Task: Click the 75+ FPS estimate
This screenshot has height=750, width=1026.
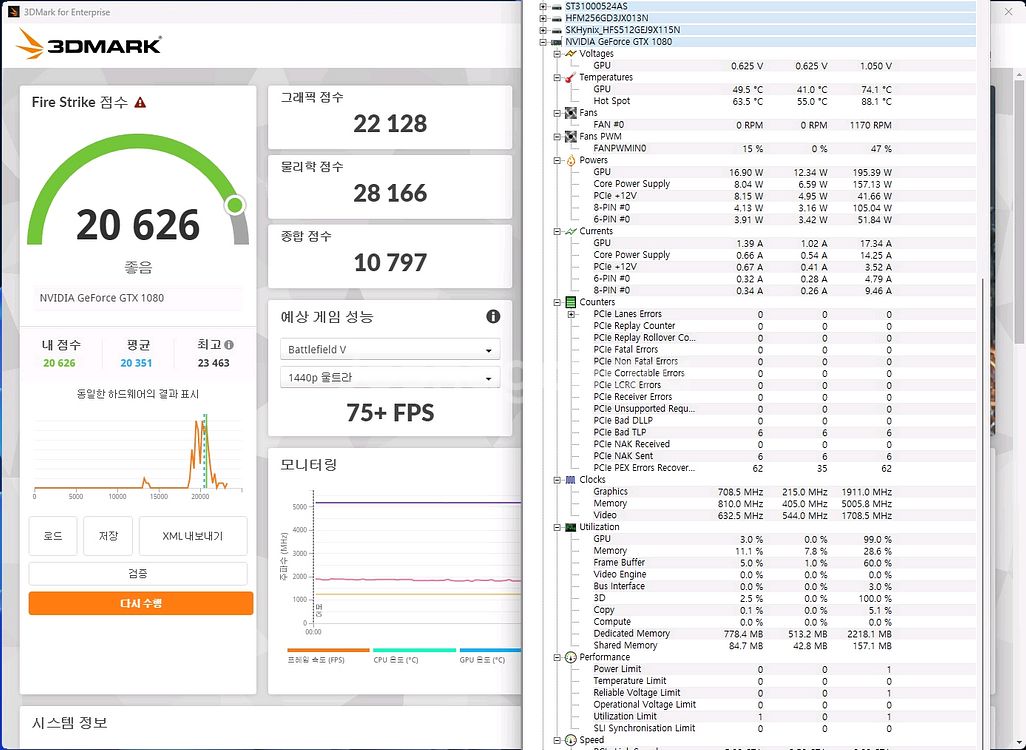Action: coord(390,413)
